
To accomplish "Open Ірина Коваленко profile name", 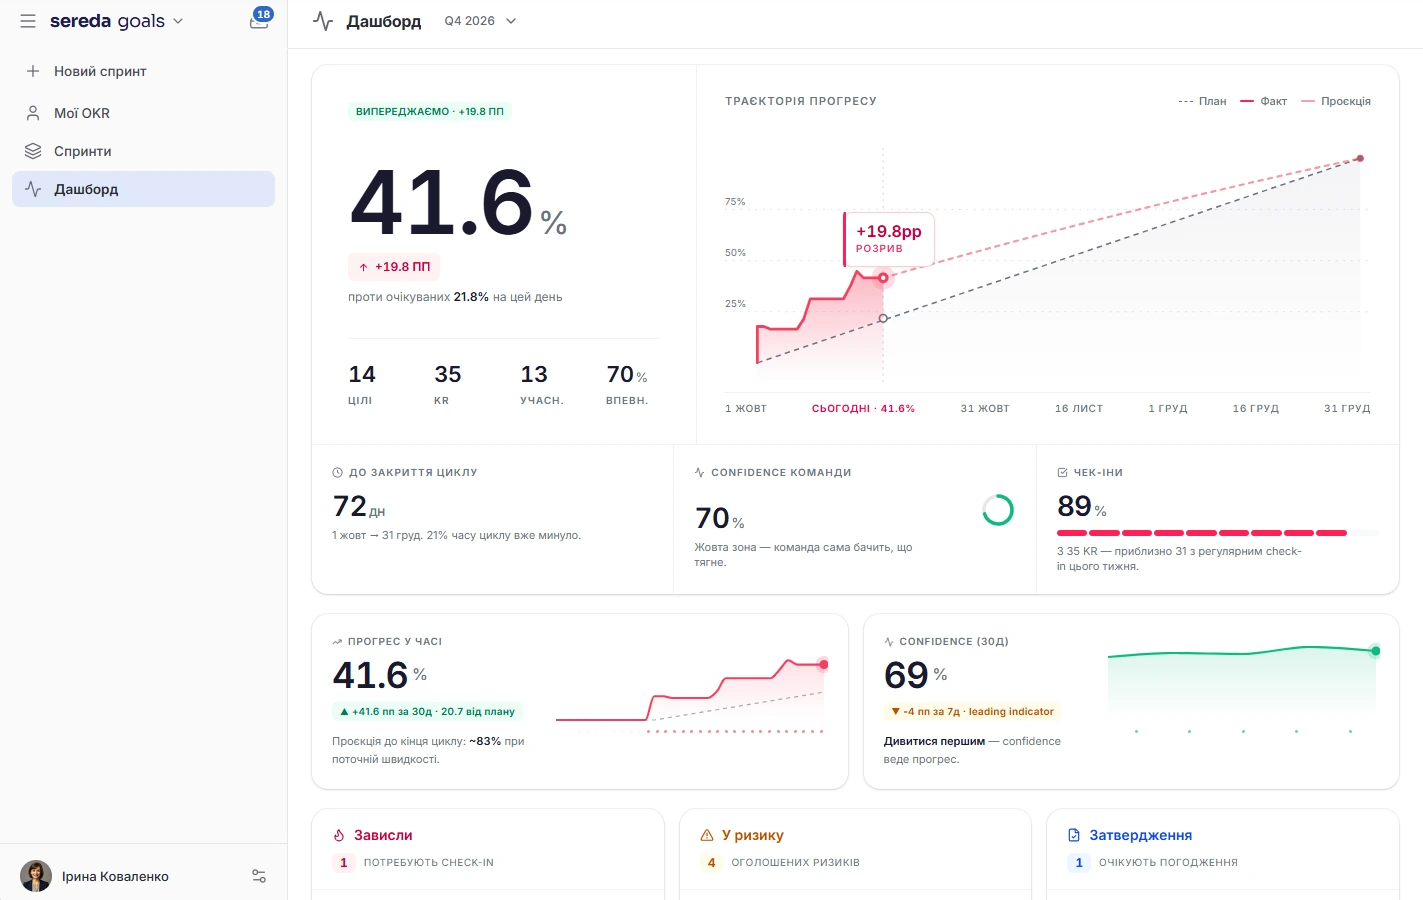I will click(x=115, y=876).
